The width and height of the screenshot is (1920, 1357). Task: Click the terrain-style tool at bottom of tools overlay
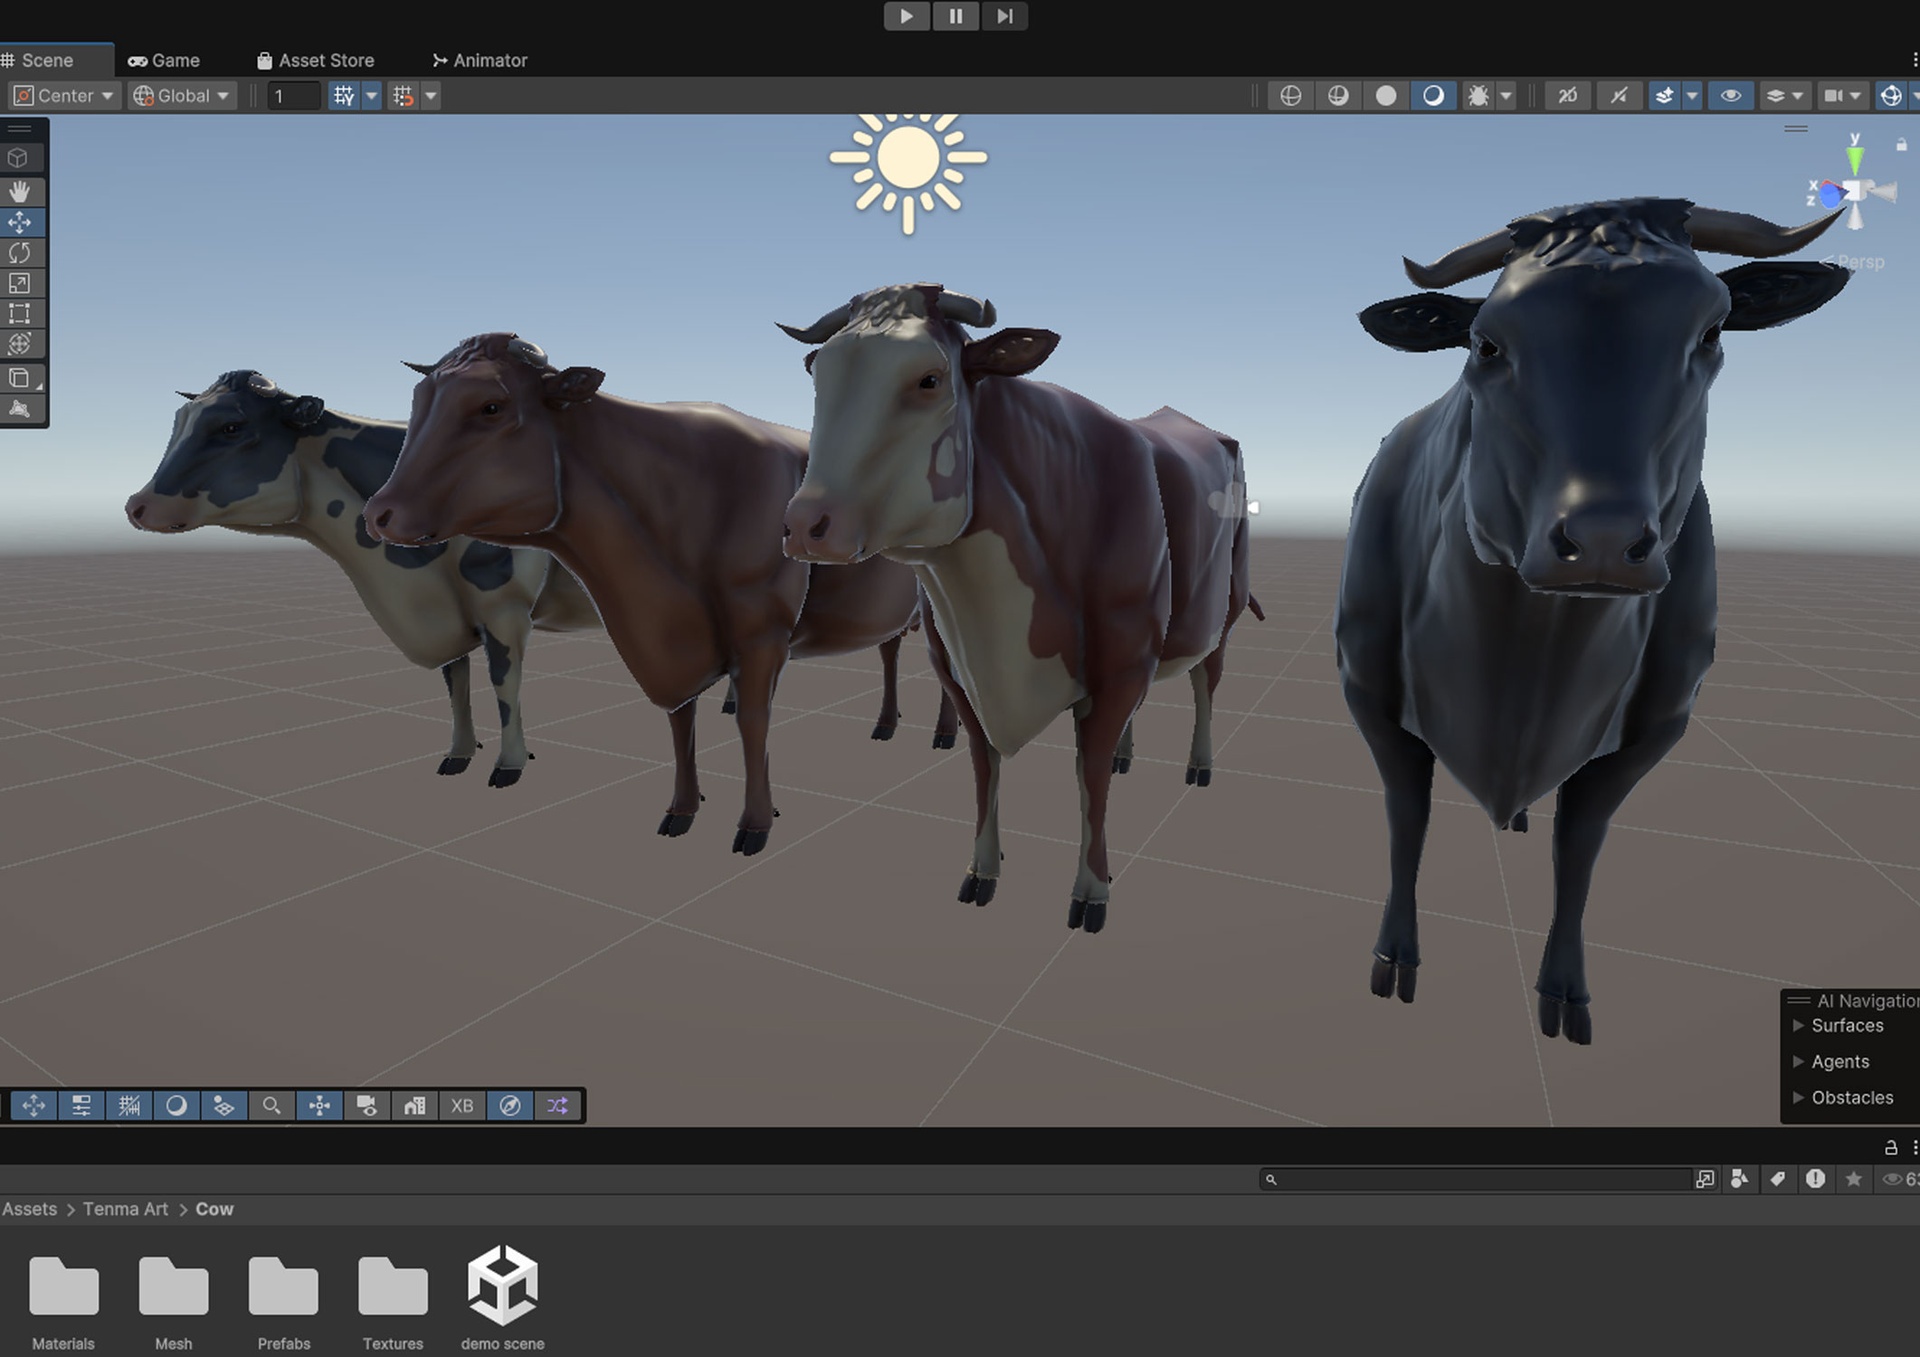click(x=20, y=408)
